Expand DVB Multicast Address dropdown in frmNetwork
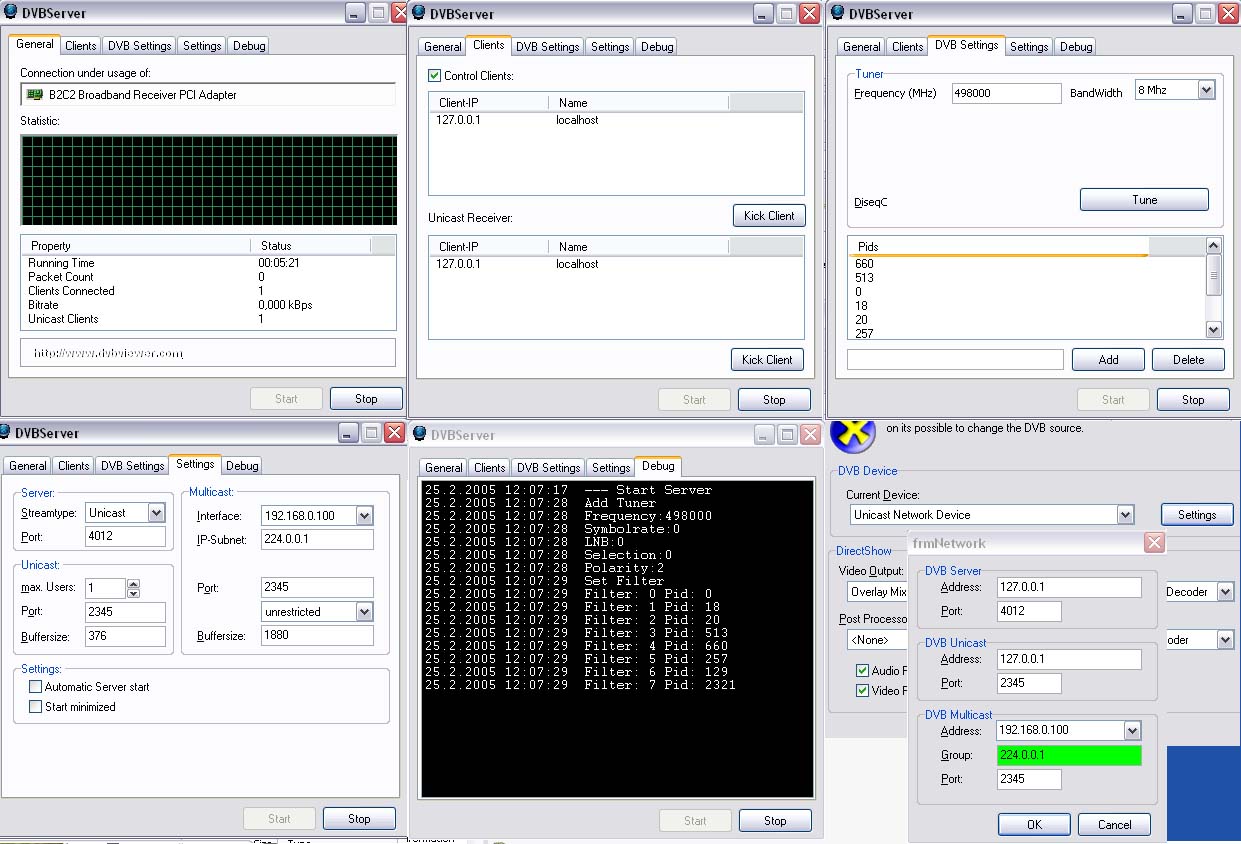The height and width of the screenshot is (844, 1241). click(1133, 730)
